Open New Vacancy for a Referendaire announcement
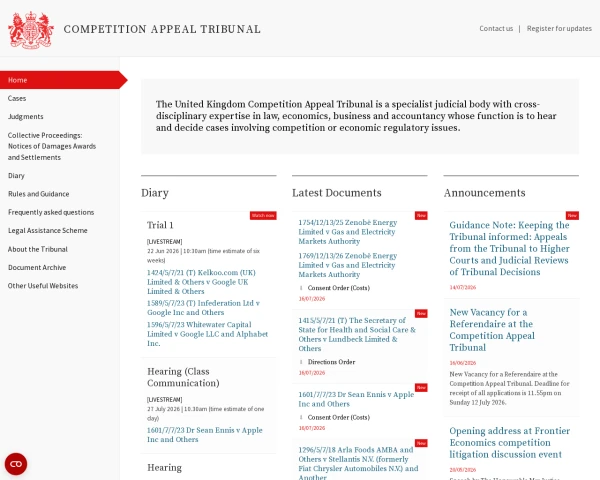Screen dimensions: 600x480 click(492, 330)
